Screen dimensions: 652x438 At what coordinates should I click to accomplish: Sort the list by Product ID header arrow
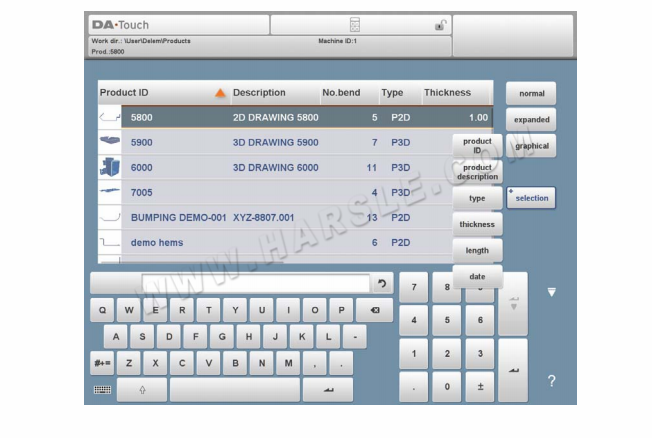coord(220,93)
